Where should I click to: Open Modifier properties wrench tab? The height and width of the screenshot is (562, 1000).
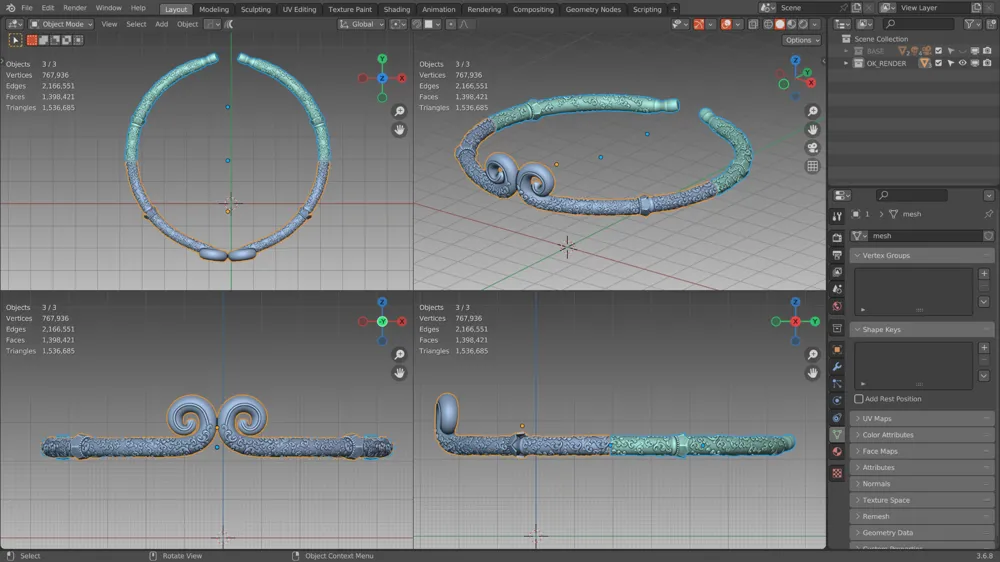click(837, 367)
